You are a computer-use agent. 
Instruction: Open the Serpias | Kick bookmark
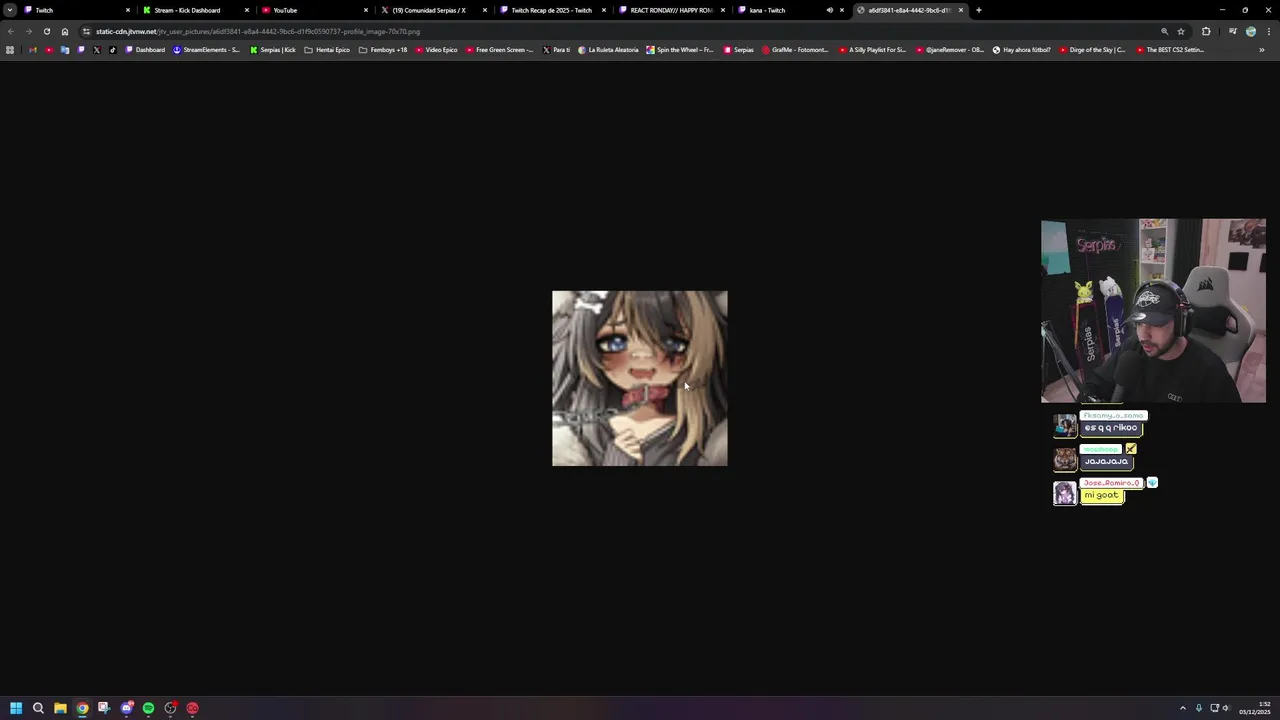pos(273,50)
